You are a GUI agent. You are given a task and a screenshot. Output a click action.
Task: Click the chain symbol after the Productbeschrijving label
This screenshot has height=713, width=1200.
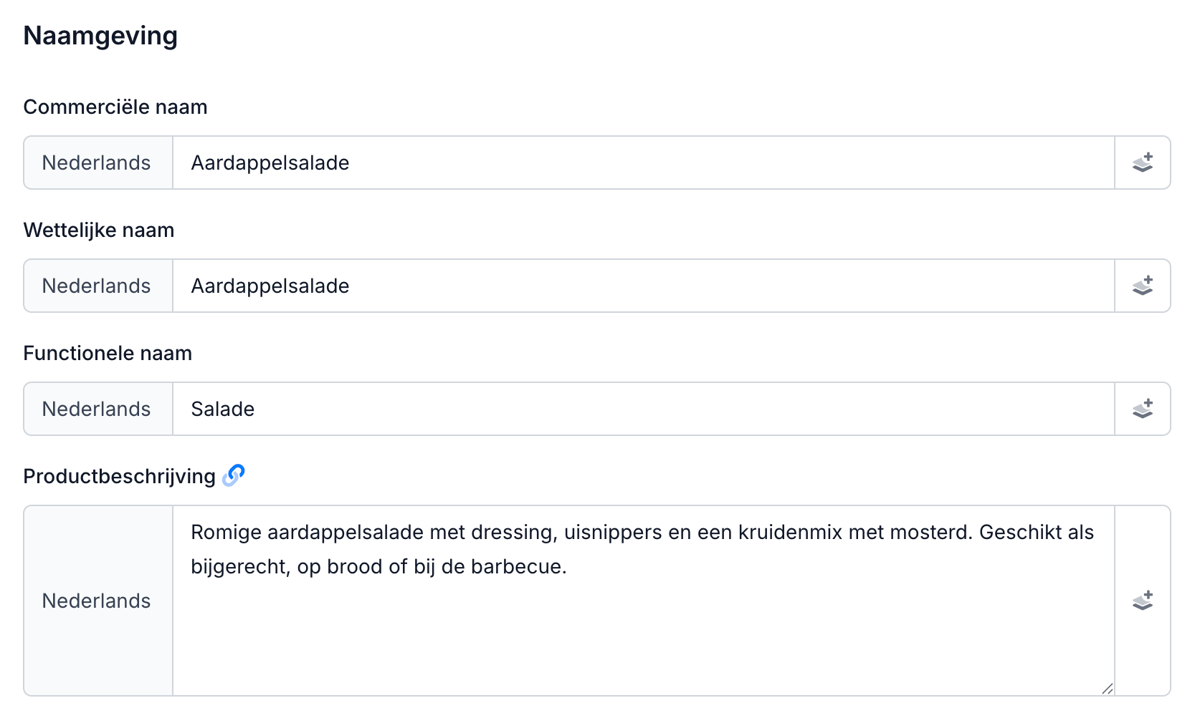[233, 476]
